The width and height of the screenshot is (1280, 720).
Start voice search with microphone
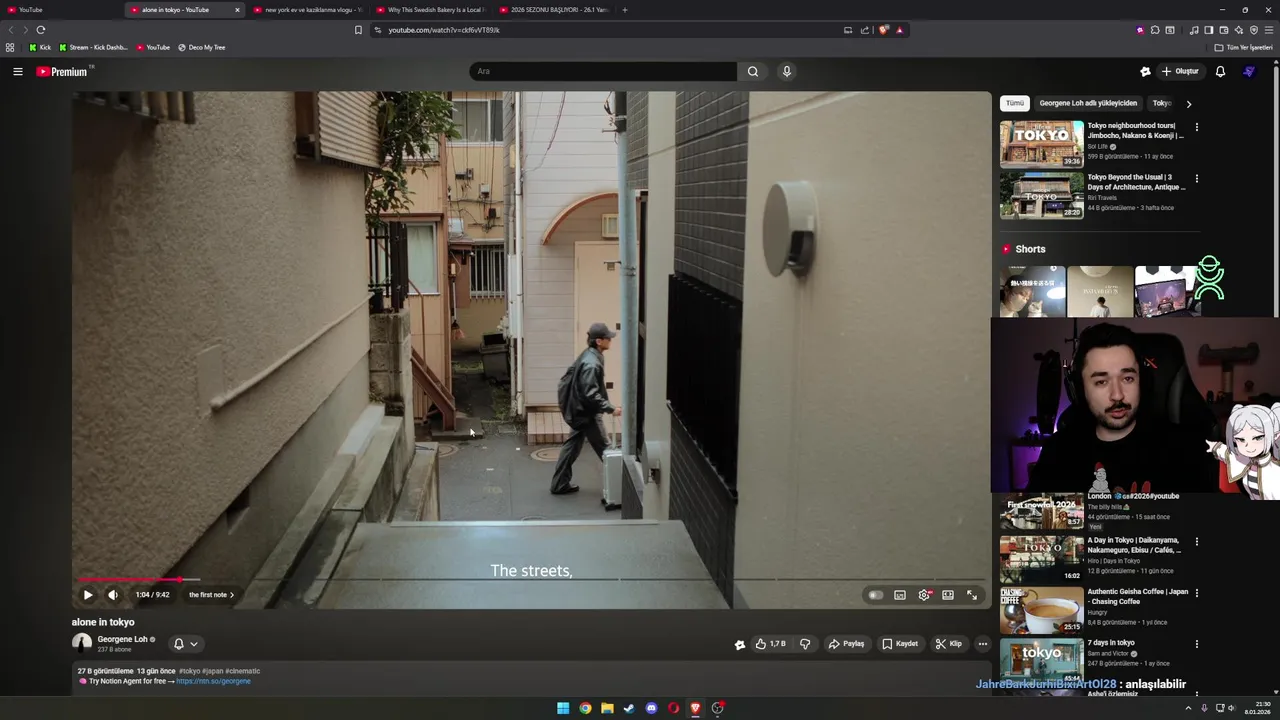[x=787, y=71]
